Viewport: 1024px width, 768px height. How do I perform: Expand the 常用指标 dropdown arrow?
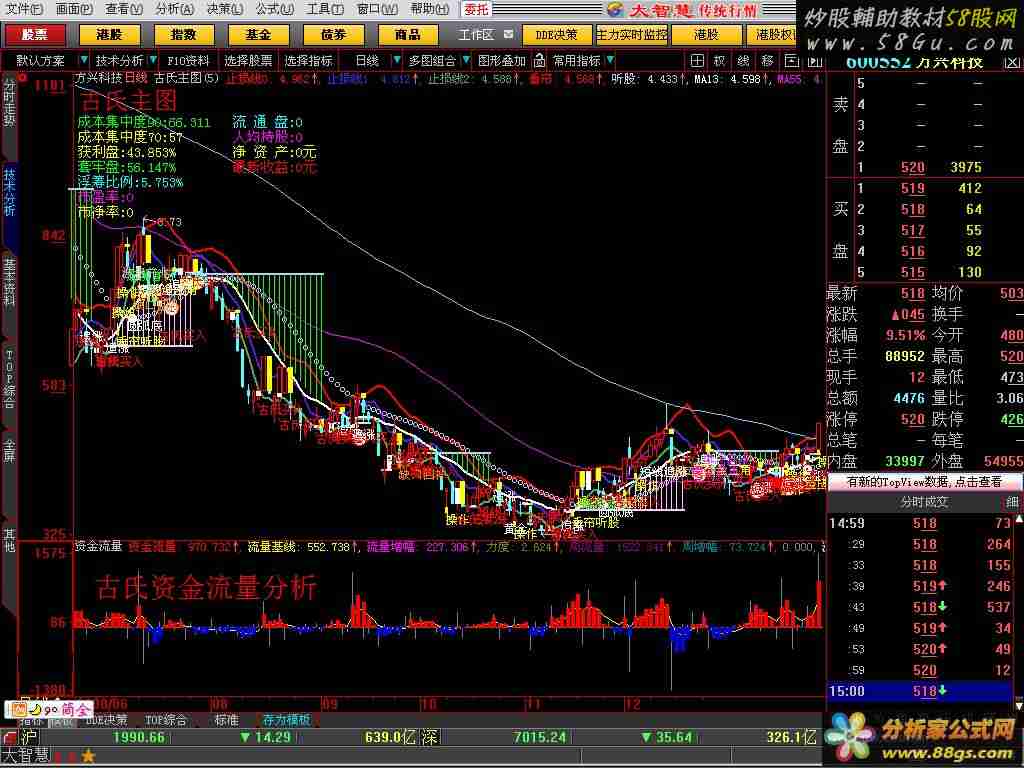click(x=610, y=60)
